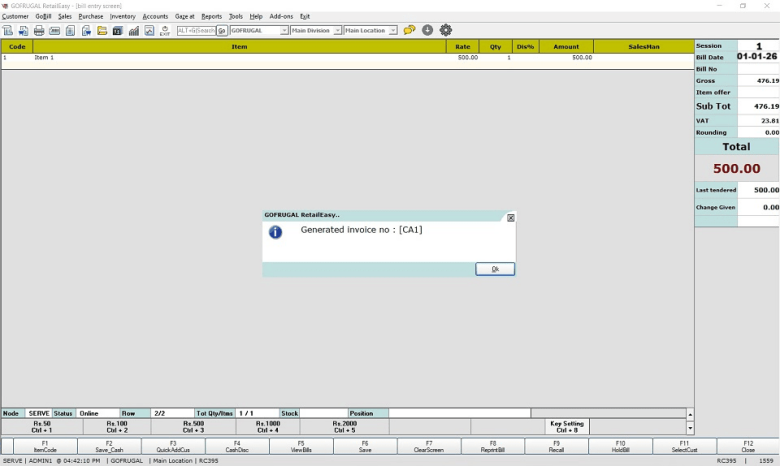Click the Last tendered value field

(758, 190)
